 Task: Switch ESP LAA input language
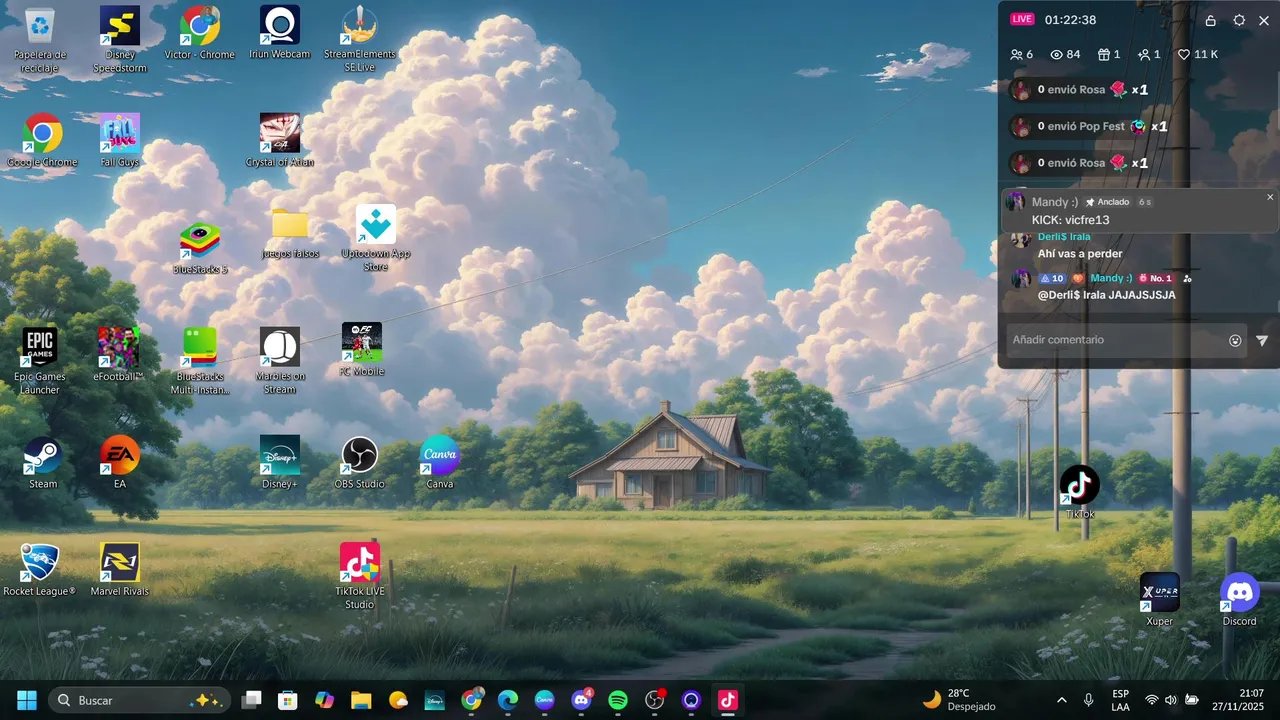pos(1121,700)
